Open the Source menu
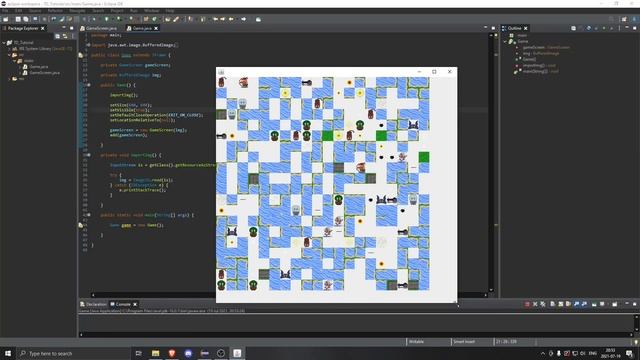640x360 pixels. (x=35, y=11)
